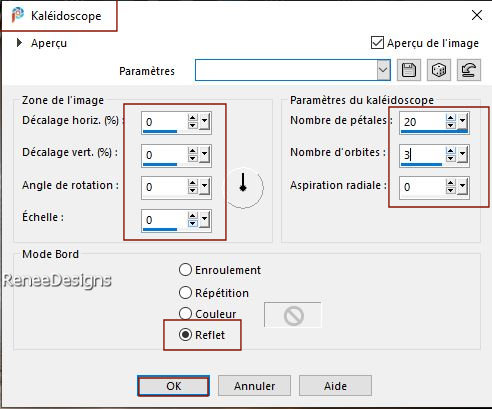Viewport: 492px width, 409px height.
Task: Open Aspiration radiale slider dropdown arrow
Action: pyautogui.click(x=462, y=187)
